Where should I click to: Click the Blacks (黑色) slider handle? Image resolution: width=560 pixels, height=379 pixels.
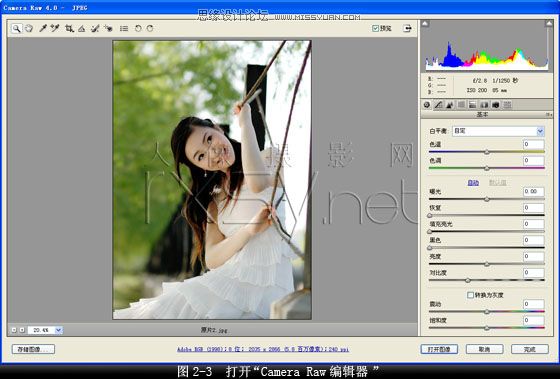(x=430, y=248)
